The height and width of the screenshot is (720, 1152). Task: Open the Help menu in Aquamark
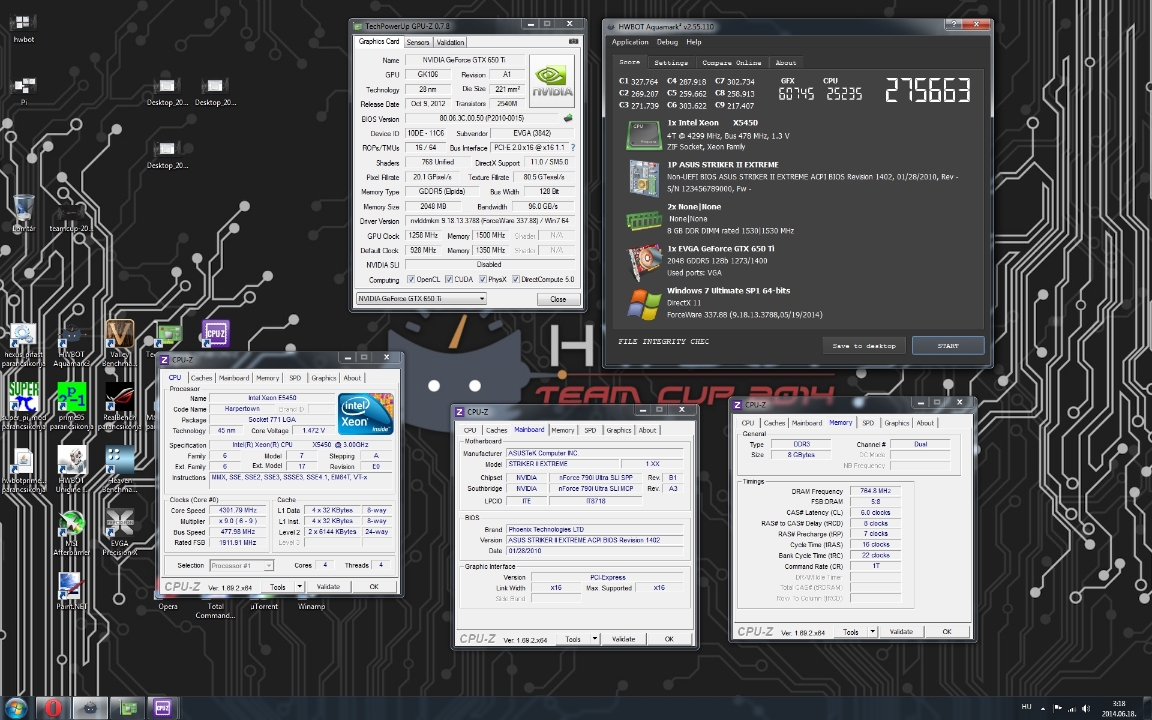[x=694, y=42]
